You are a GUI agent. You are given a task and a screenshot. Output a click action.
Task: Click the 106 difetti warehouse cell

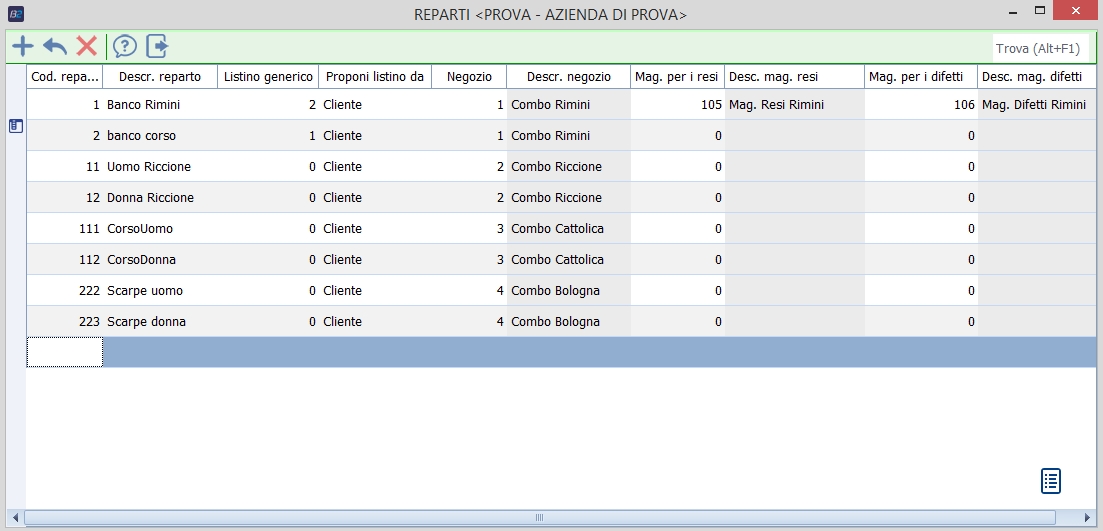(921, 105)
